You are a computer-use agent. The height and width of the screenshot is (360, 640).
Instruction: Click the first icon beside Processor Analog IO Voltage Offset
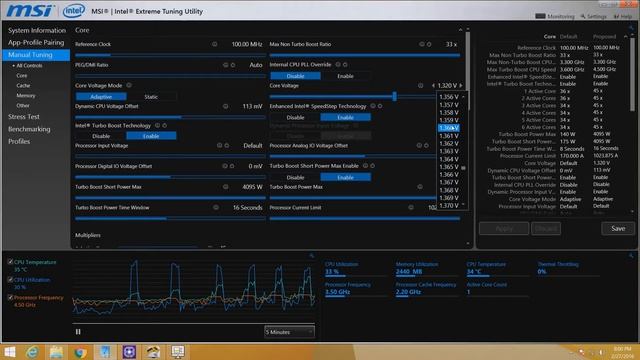tap(419, 146)
